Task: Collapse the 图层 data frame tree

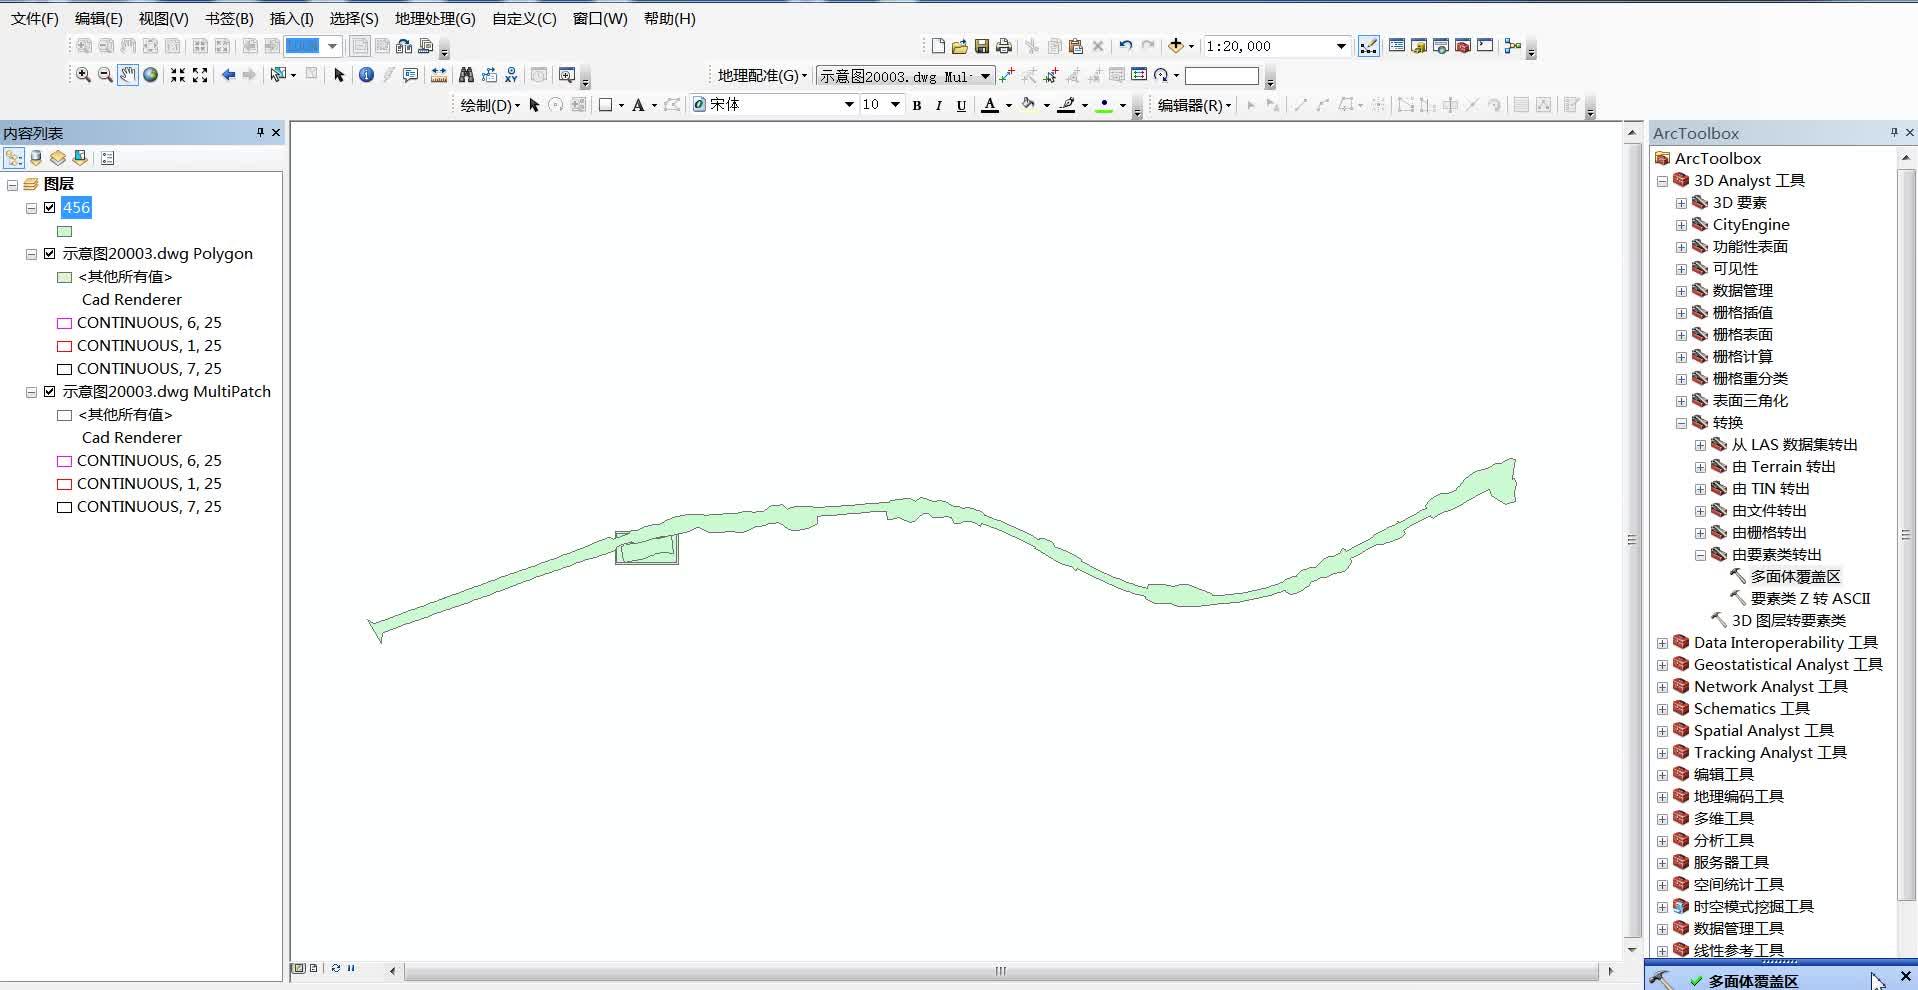Action: pyautogui.click(x=12, y=185)
